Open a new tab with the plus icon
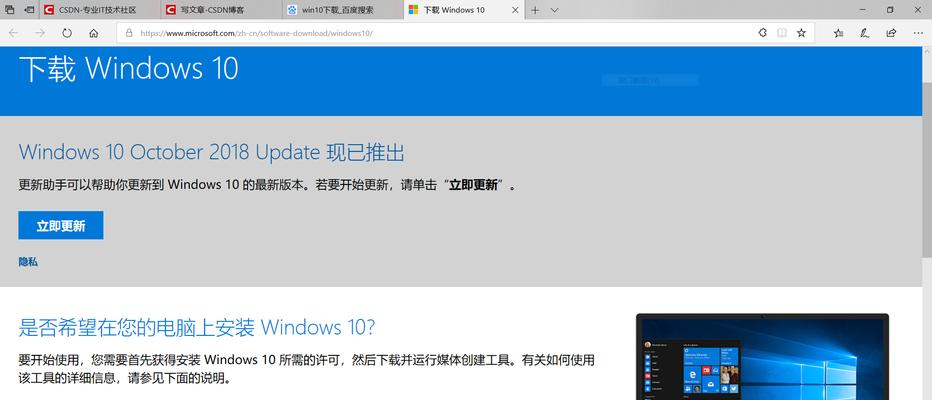The width and height of the screenshot is (932, 400). [x=535, y=10]
